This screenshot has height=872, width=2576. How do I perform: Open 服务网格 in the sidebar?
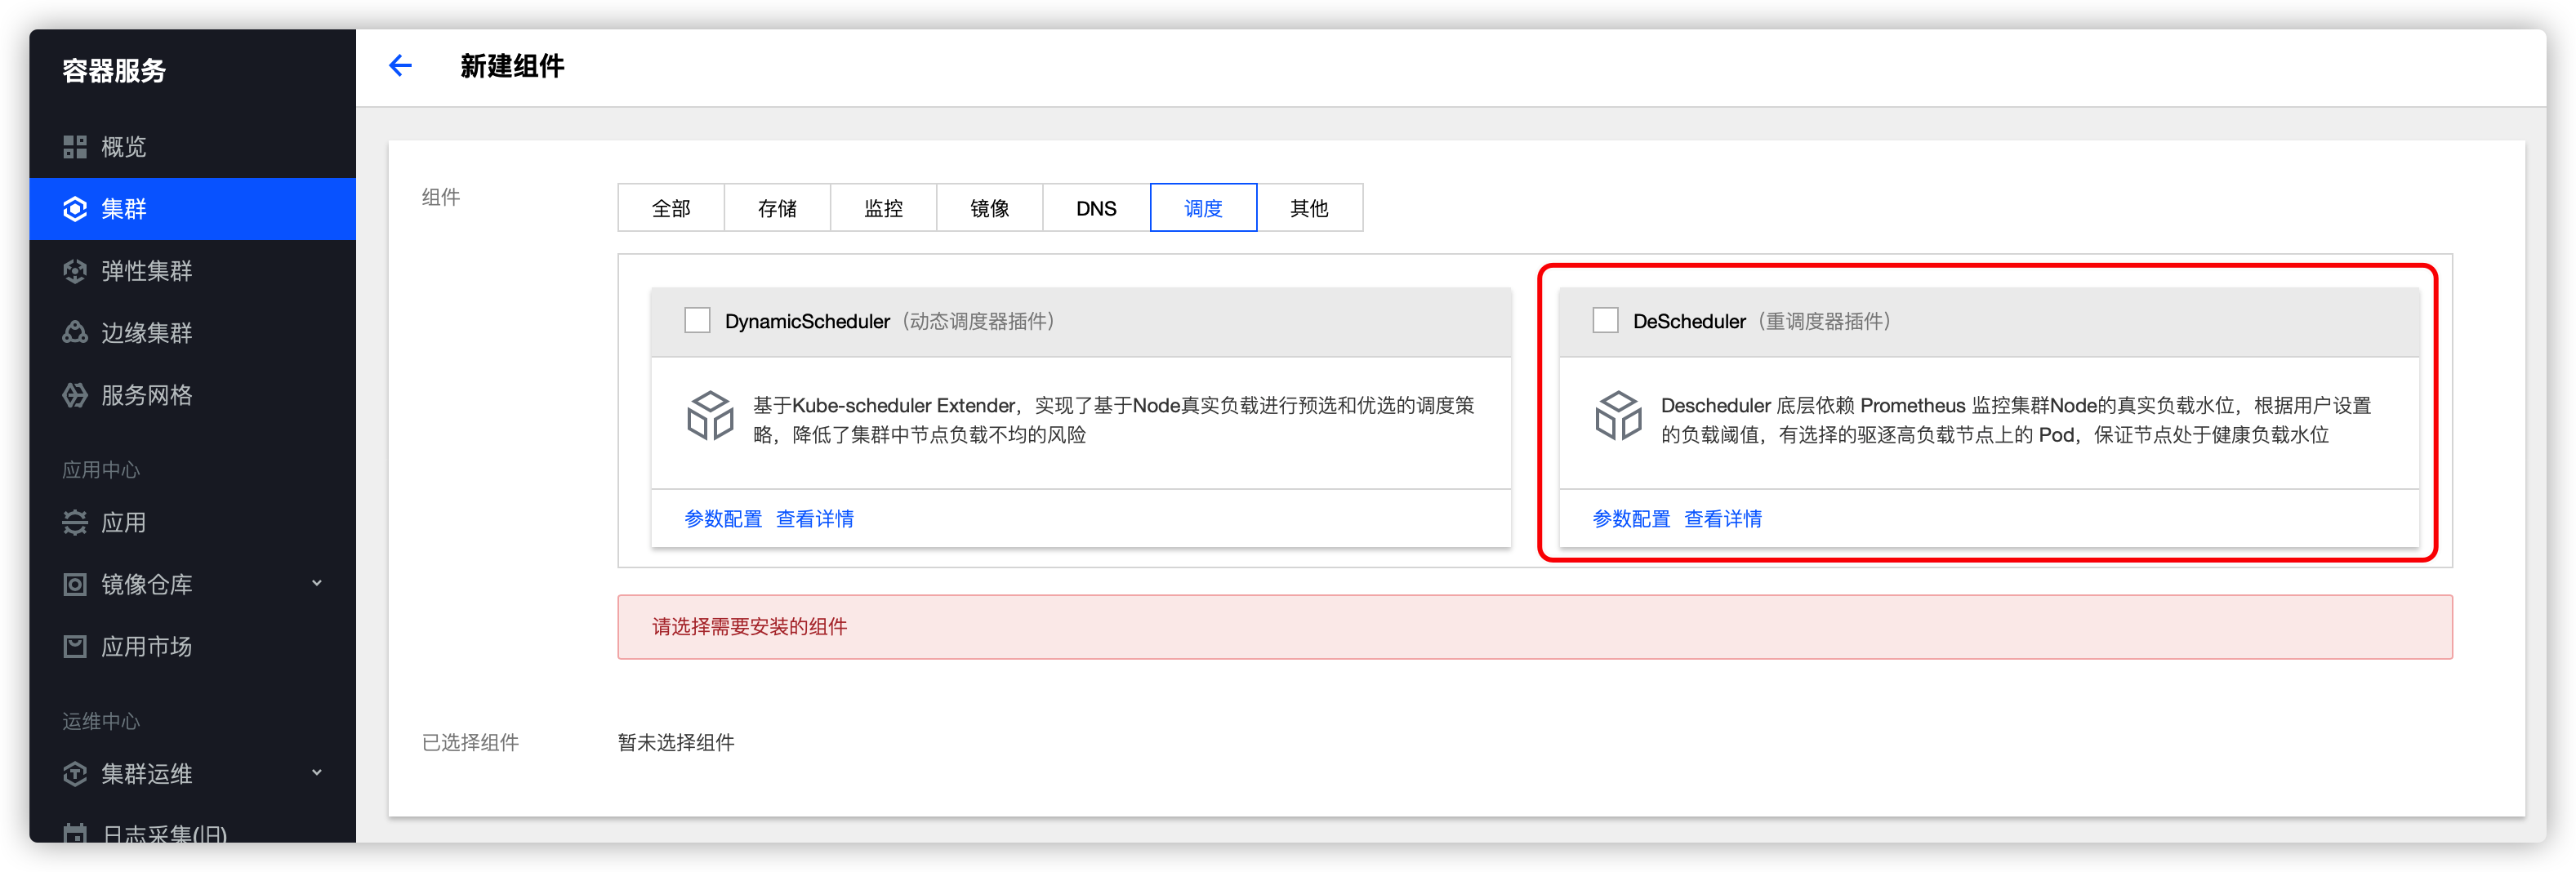pos(193,395)
